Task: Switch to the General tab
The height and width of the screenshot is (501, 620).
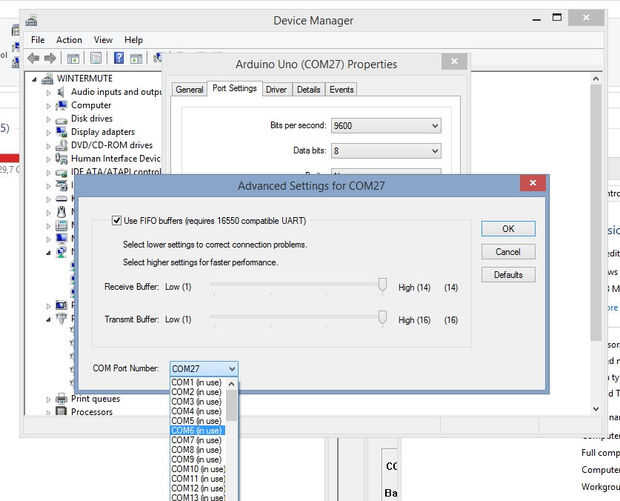Action: [x=189, y=90]
